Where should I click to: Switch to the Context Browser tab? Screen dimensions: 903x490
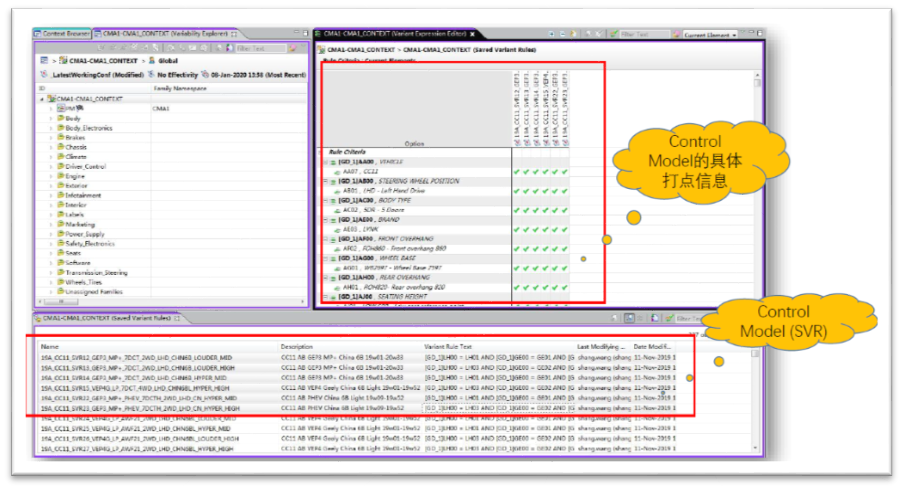pyautogui.click(x=64, y=34)
